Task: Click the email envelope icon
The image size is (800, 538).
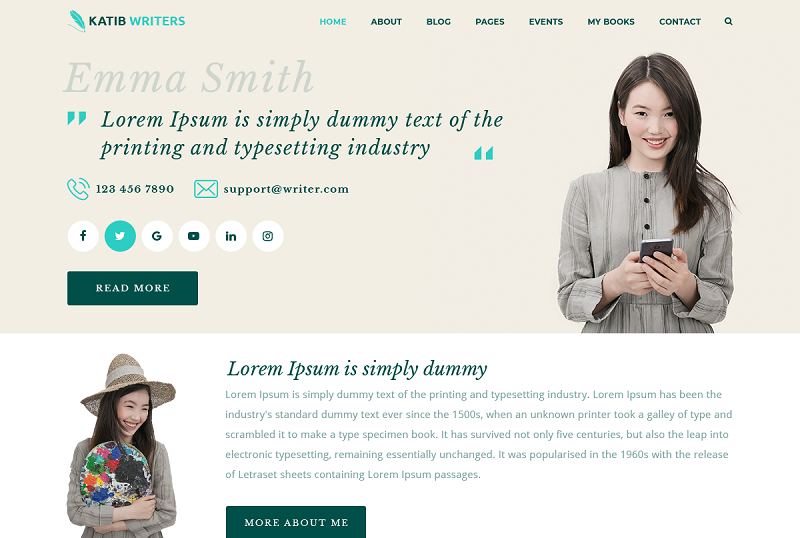Action: [x=206, y=189]
